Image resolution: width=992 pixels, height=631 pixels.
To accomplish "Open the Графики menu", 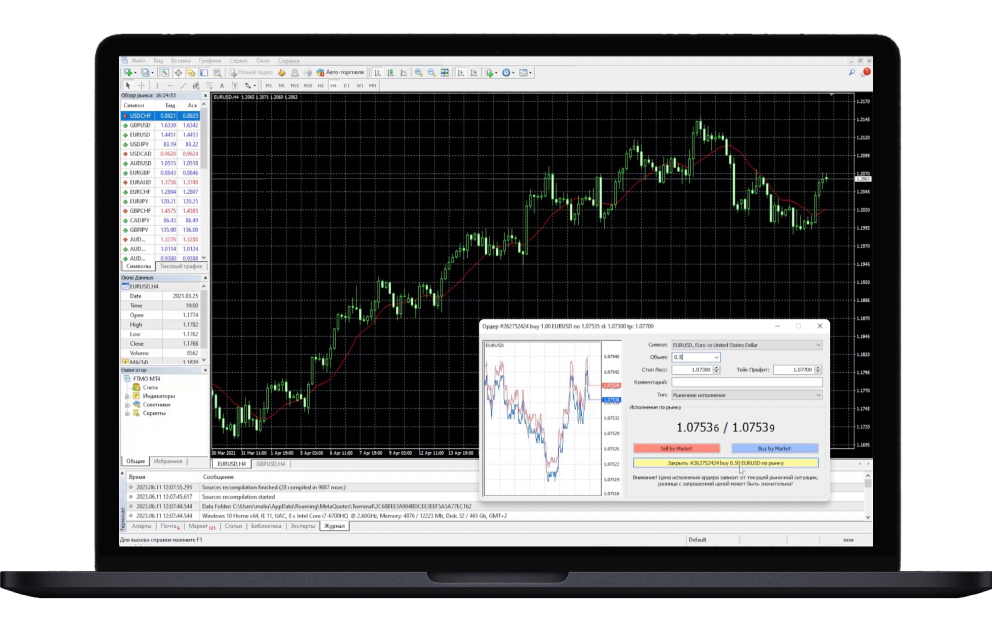I will (210, 61).
